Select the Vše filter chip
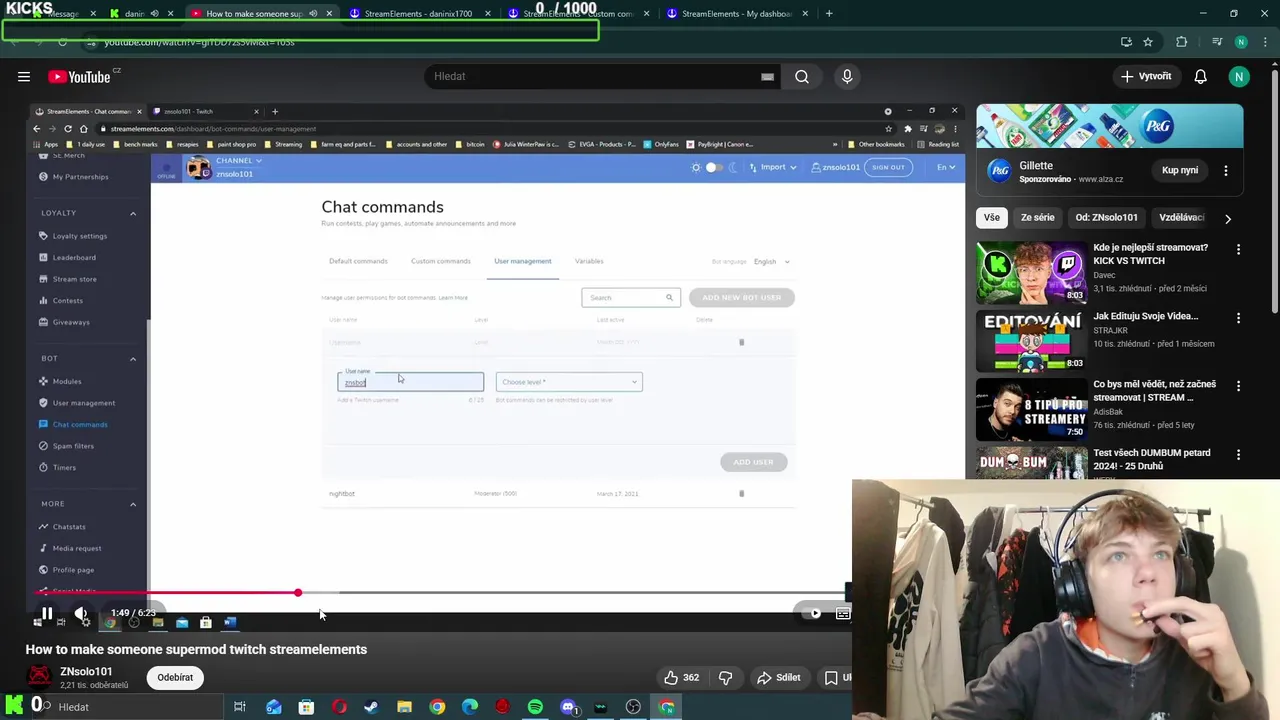This screenshot has width=1280, height=720. click(991, 217)
